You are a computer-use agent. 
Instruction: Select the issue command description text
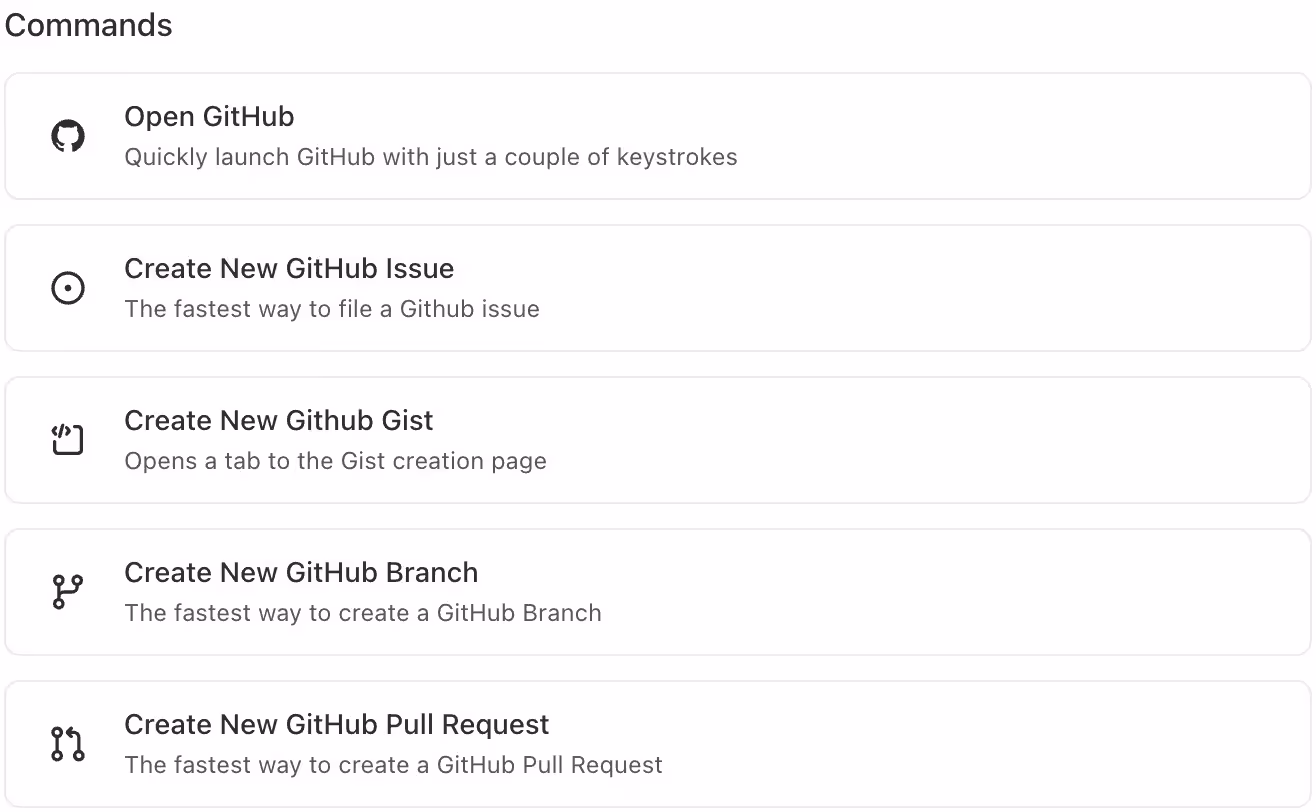coord(331,309)
